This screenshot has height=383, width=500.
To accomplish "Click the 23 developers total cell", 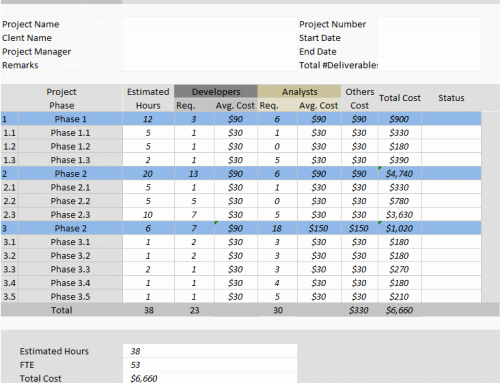I will tap(194, 310).
